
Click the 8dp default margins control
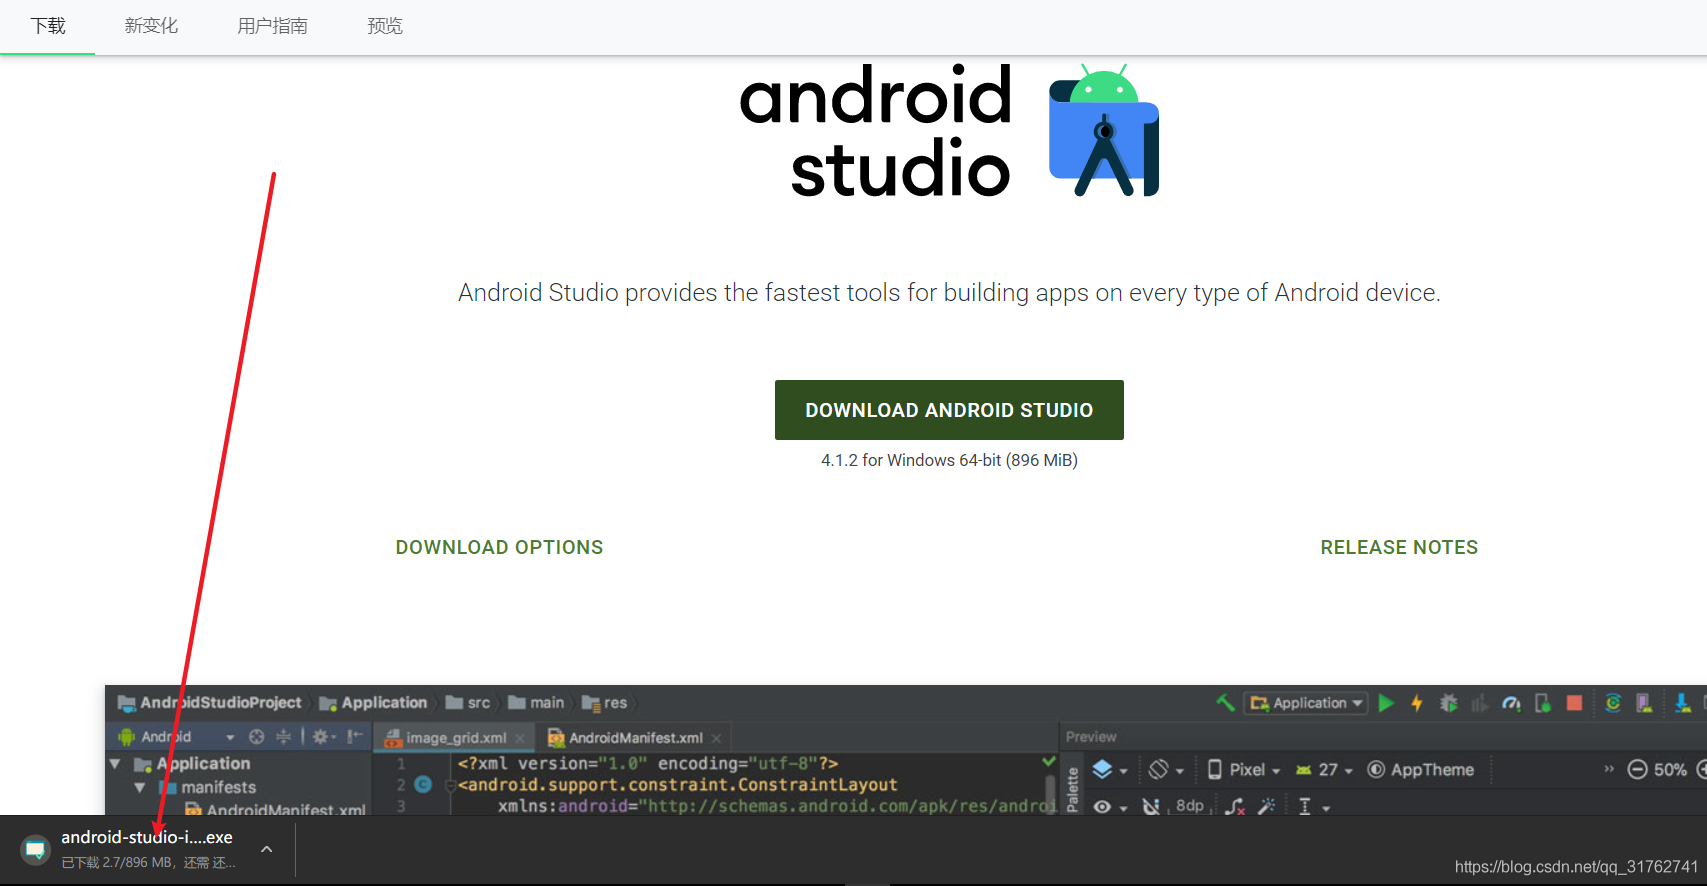(x=1190, y=806)
